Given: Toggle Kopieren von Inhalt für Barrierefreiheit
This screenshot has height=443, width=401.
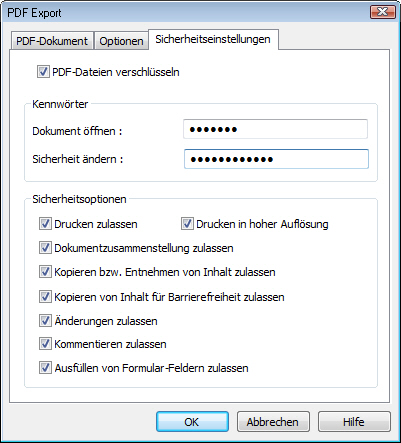Looking at the screenshot, I should 45,296.
